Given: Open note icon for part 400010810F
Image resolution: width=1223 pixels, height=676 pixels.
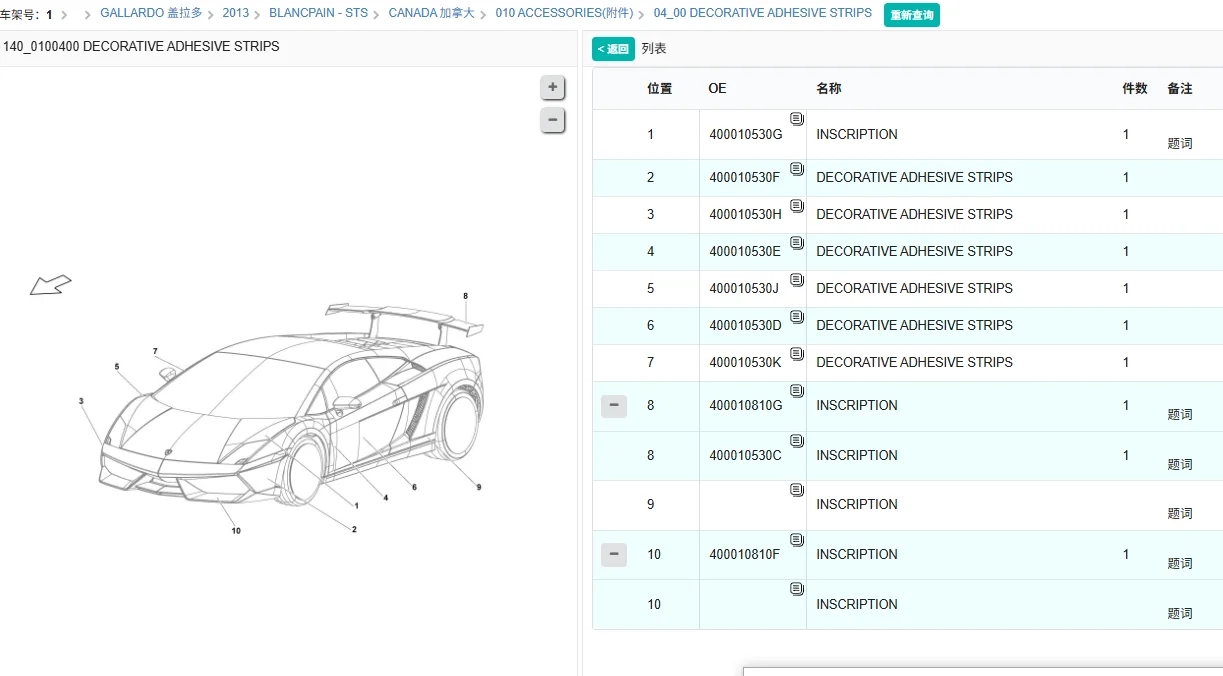Looking at the screenshot, I should coord(797,540).
